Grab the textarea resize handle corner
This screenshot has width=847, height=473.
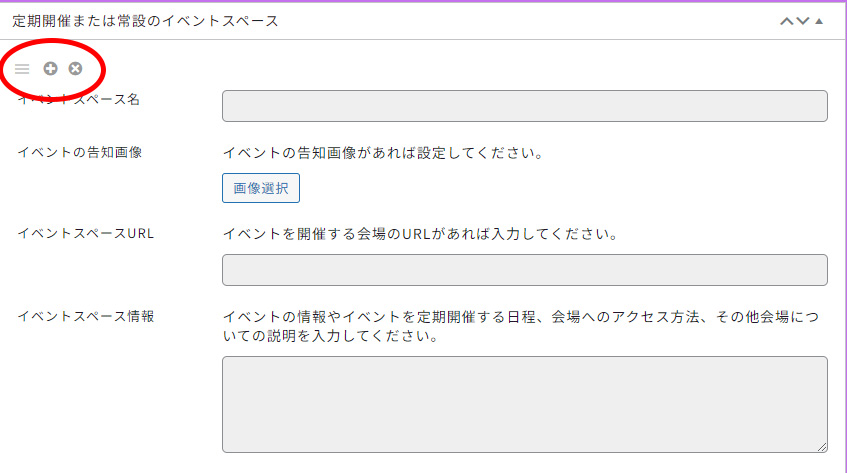[x=822, y=447]
